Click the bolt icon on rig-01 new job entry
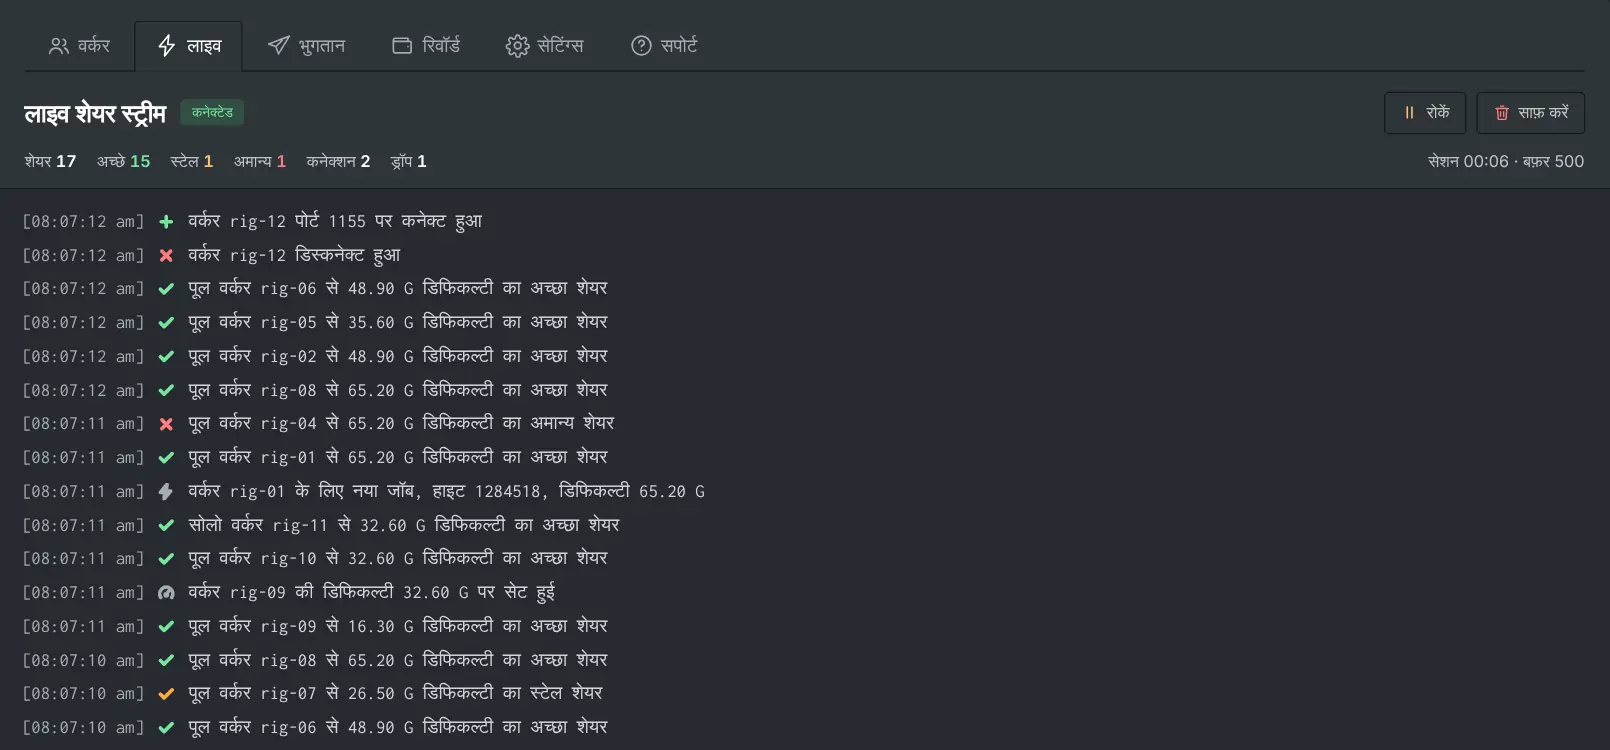This screenshot has height=750, width=1610. [166, 492]
